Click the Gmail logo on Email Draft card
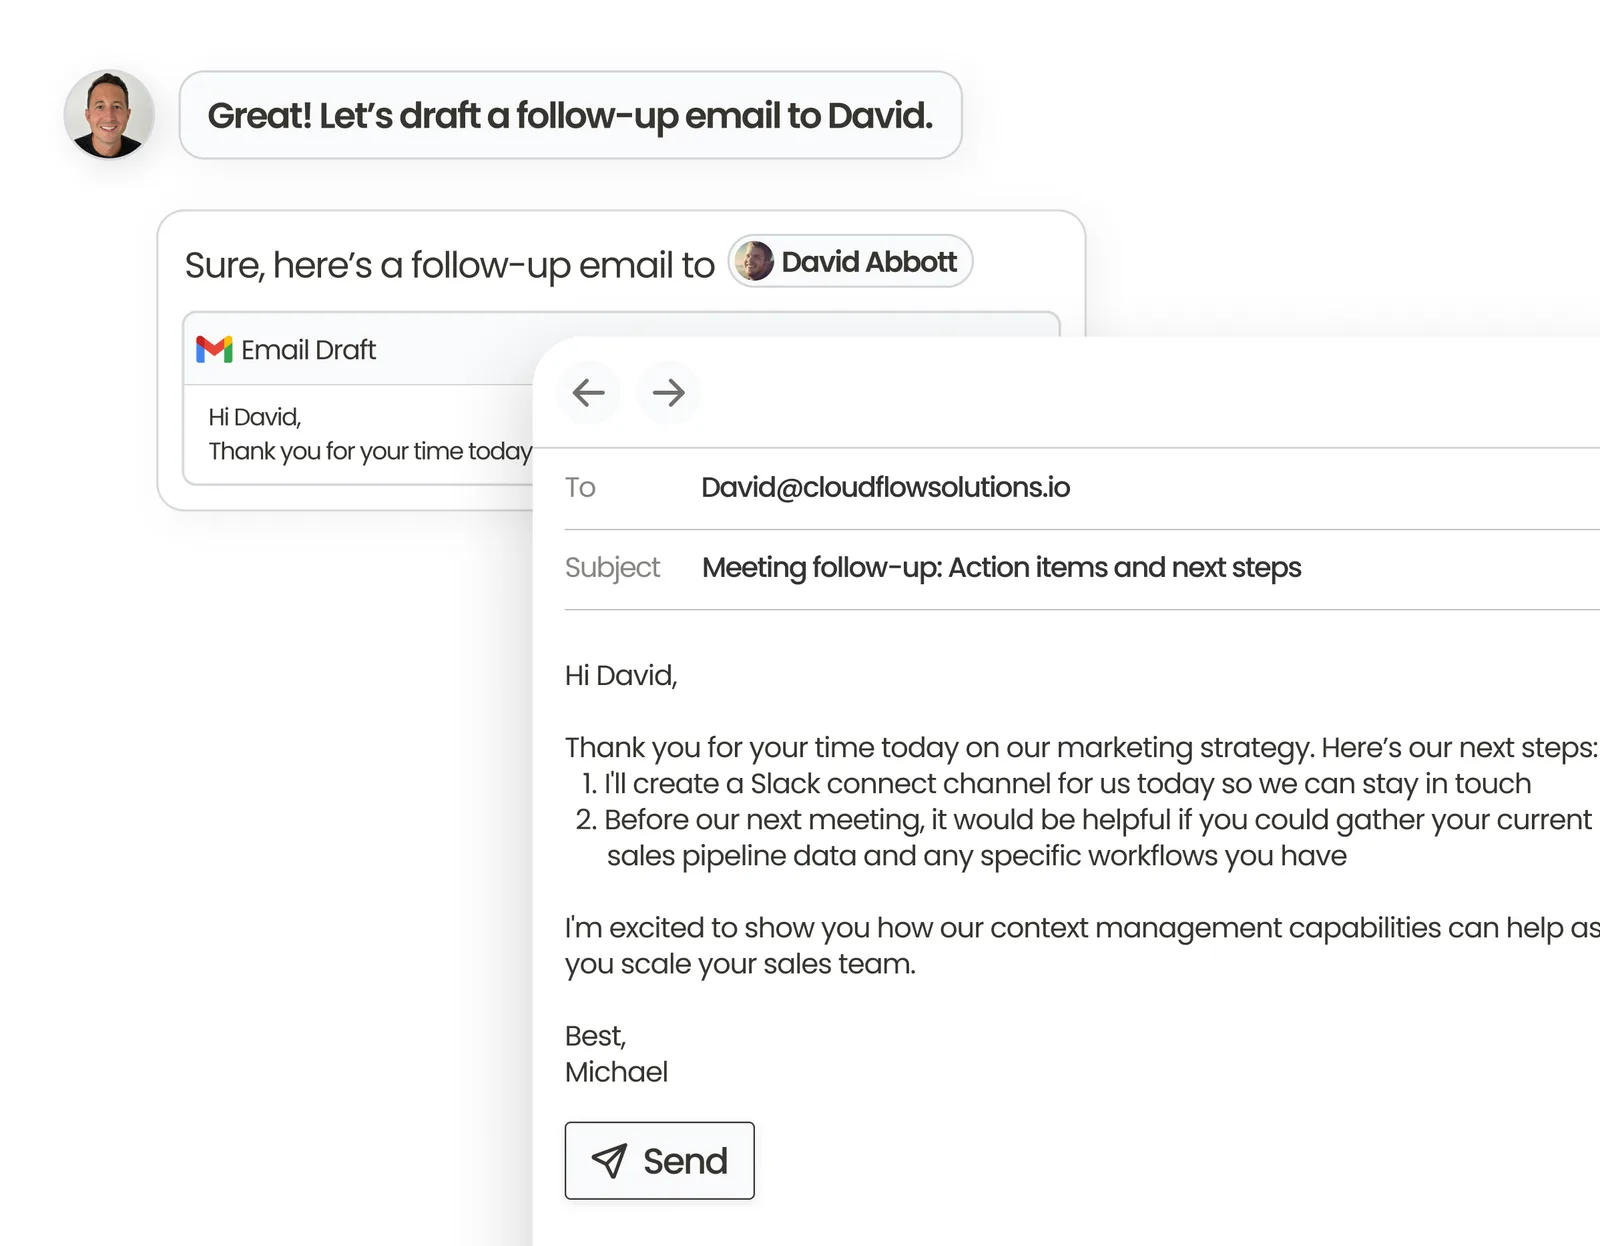 [x=214, y=349]
